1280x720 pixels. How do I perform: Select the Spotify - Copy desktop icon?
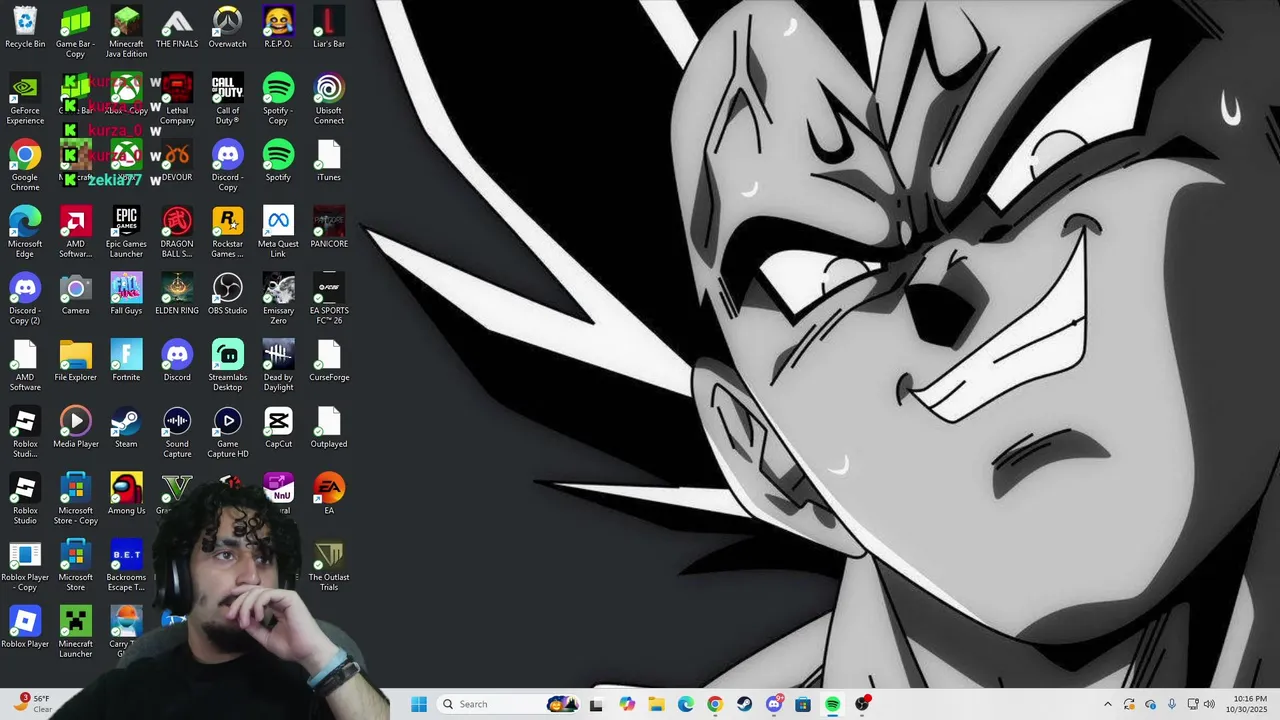[278, 98]
